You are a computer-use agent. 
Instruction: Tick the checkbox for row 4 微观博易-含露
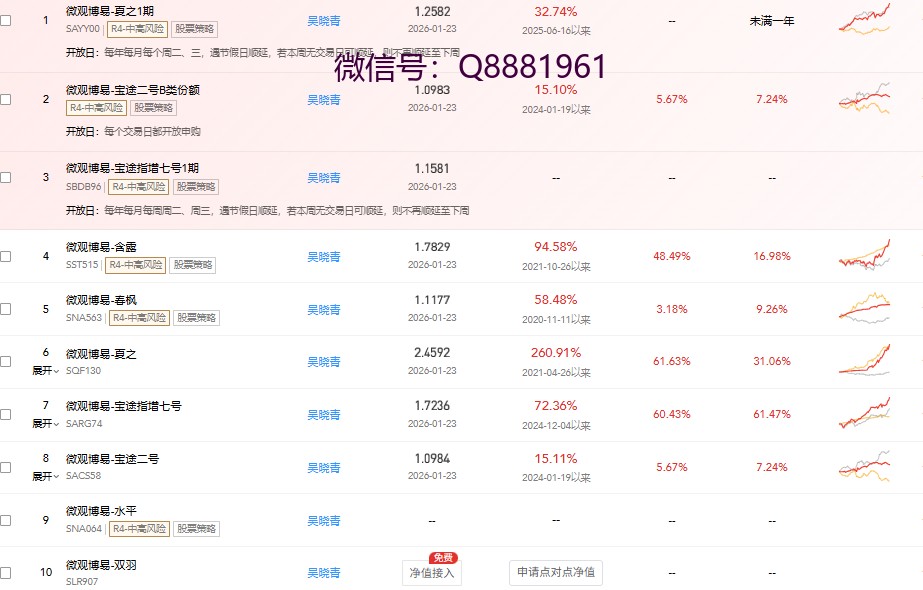6,257
